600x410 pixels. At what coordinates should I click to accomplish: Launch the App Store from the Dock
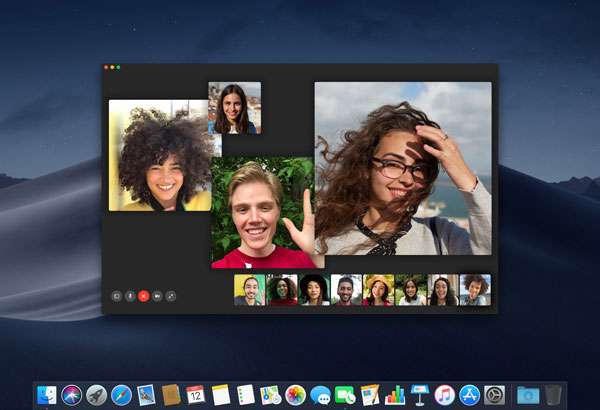tap(469, 395)
